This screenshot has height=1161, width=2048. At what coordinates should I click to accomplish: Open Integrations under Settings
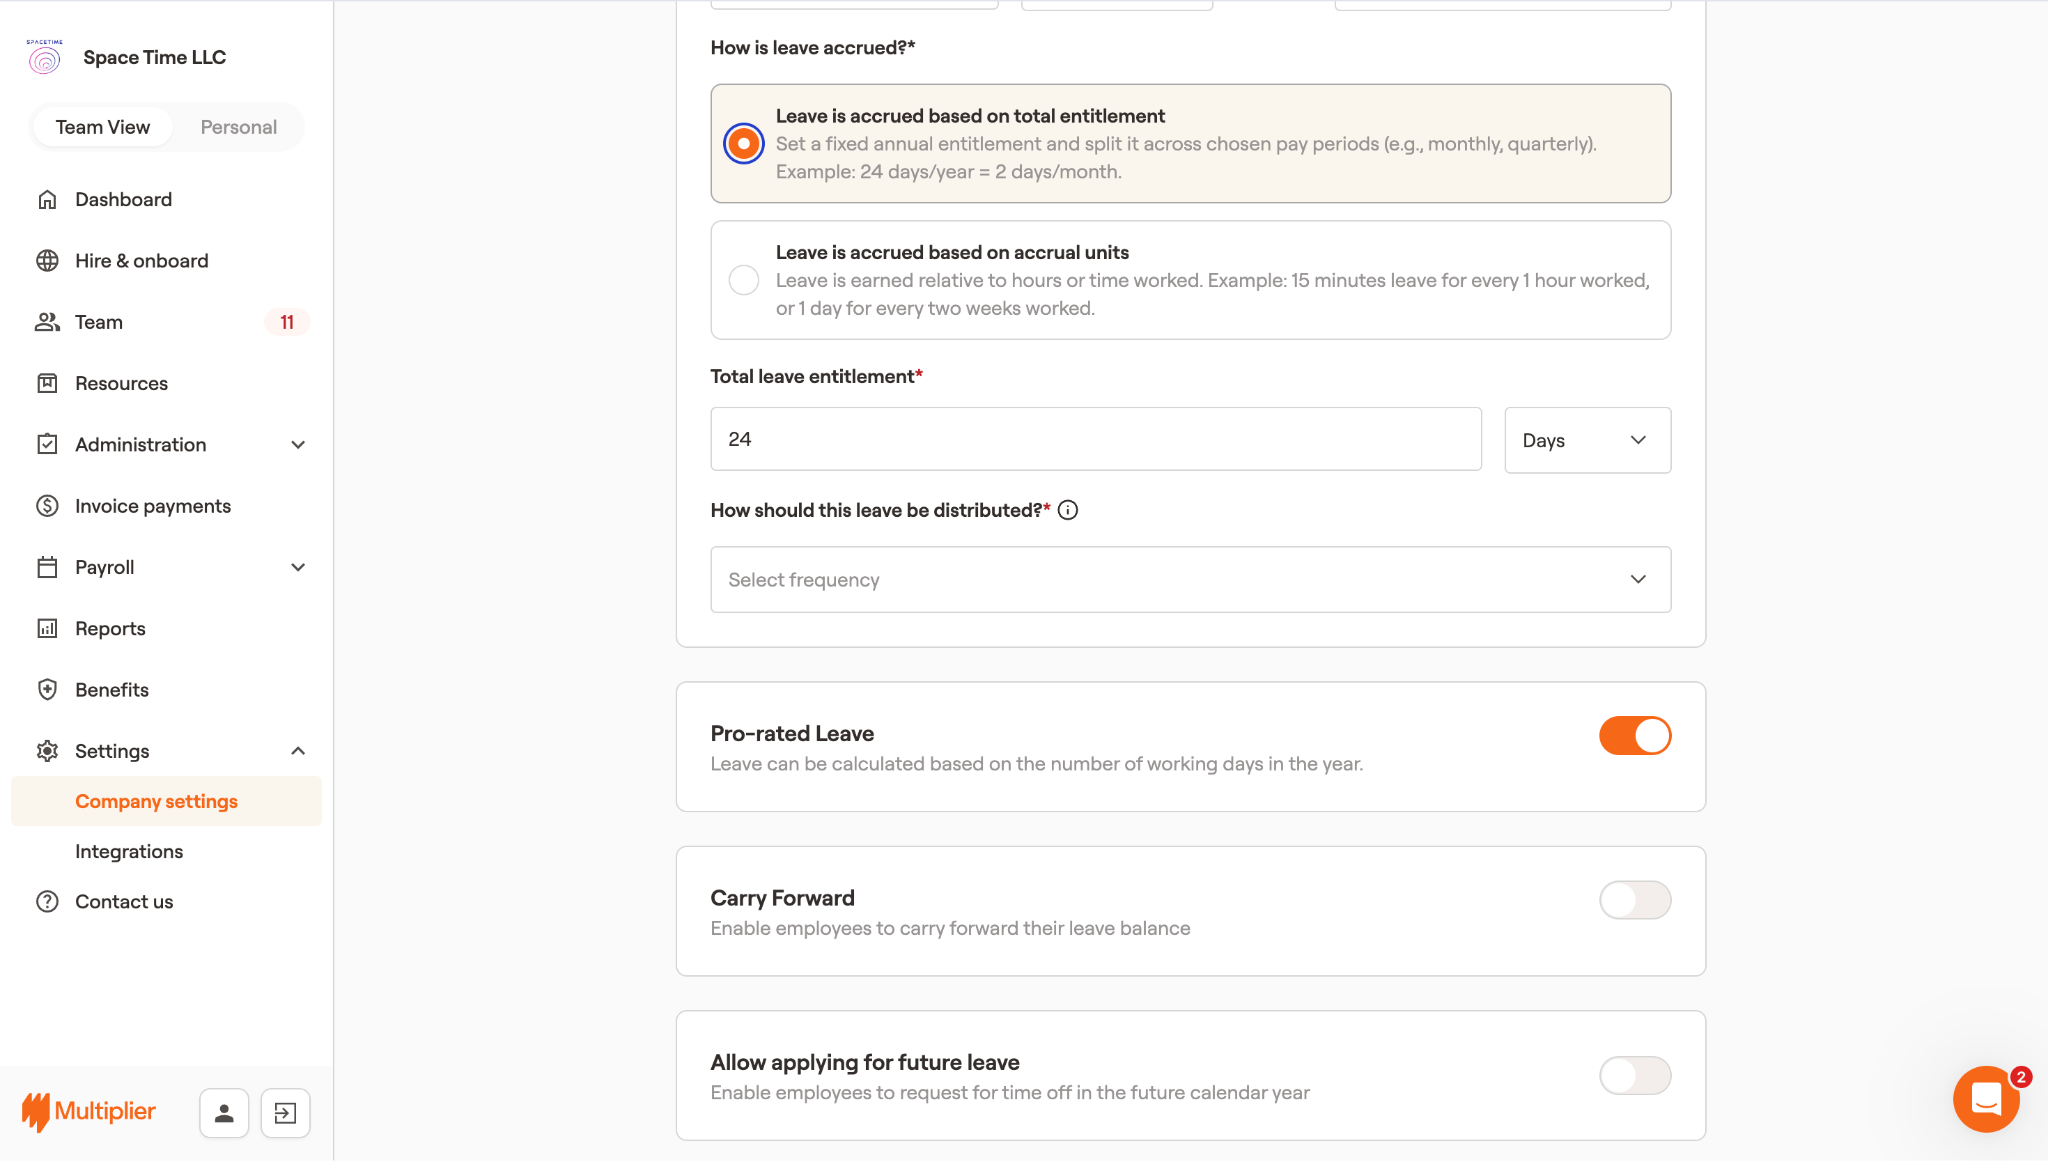coord(129,852)
